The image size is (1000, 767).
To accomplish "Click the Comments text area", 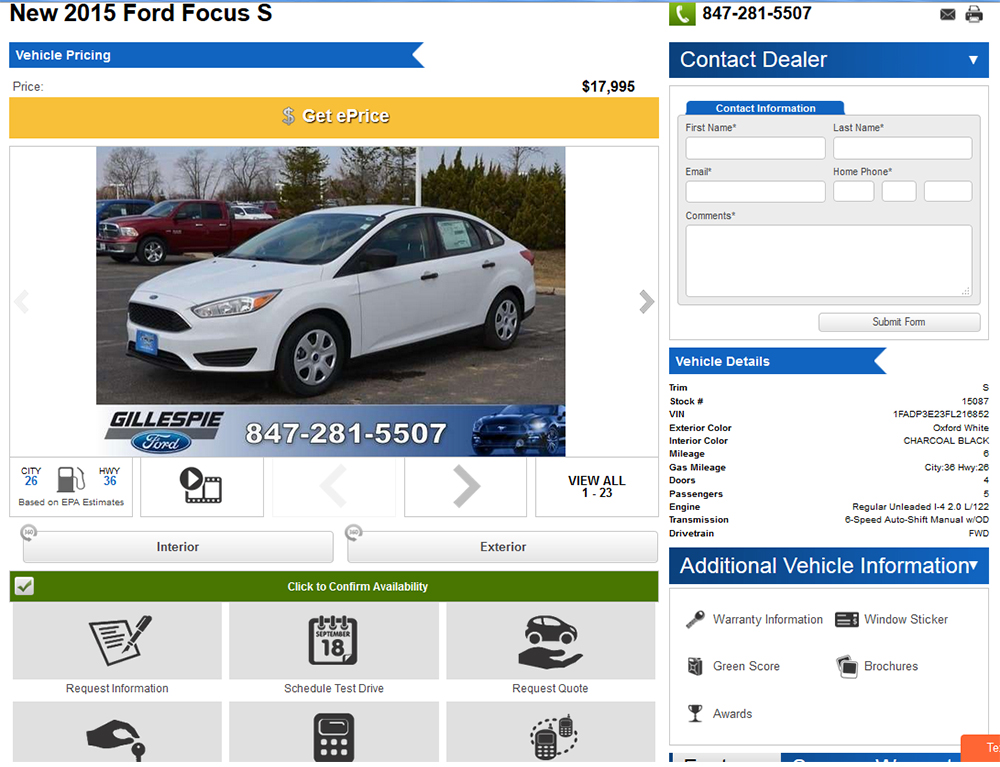I will [828, 261].
